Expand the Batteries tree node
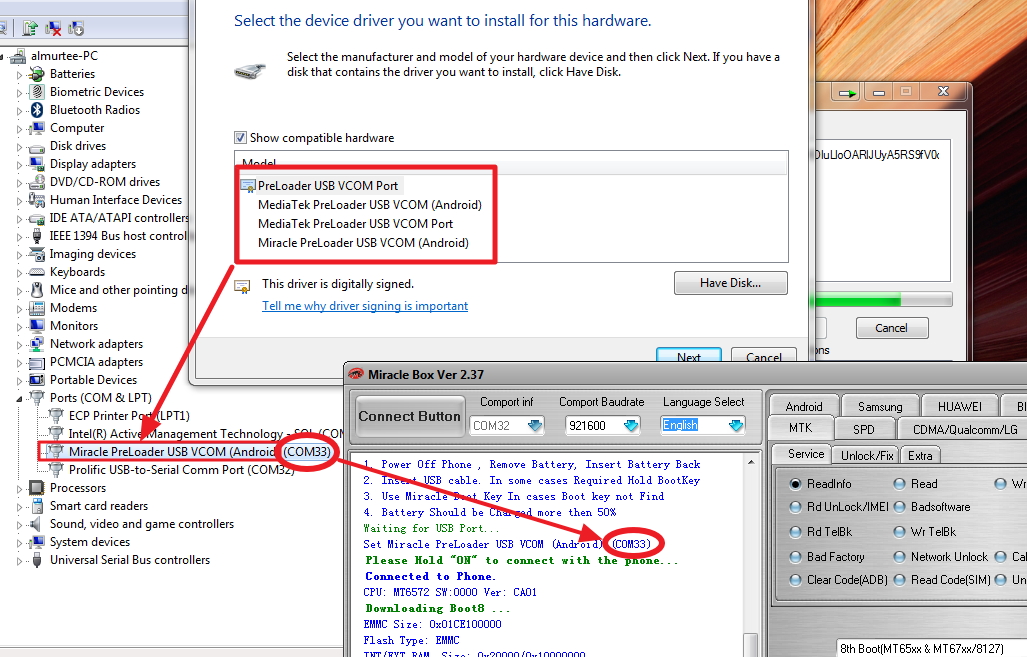This screenshot has height=657, width=1027. 20,75
